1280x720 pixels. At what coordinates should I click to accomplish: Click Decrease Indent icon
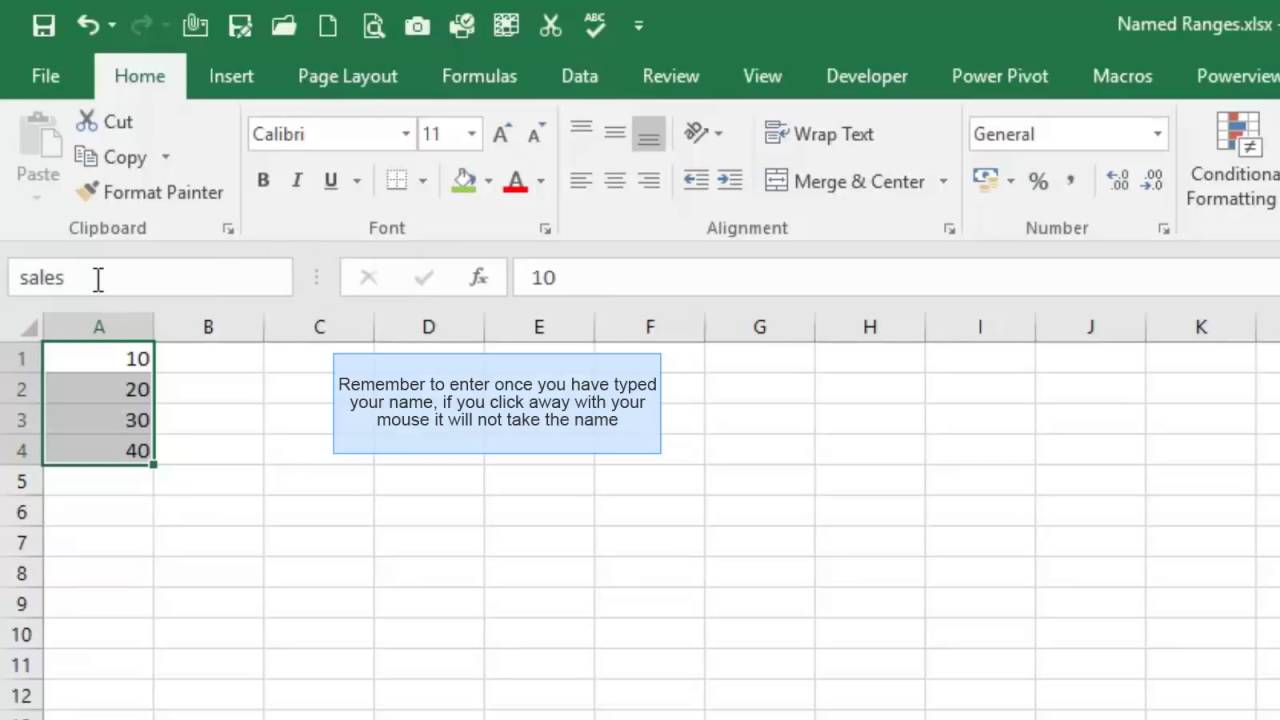(x=696, y=181)
